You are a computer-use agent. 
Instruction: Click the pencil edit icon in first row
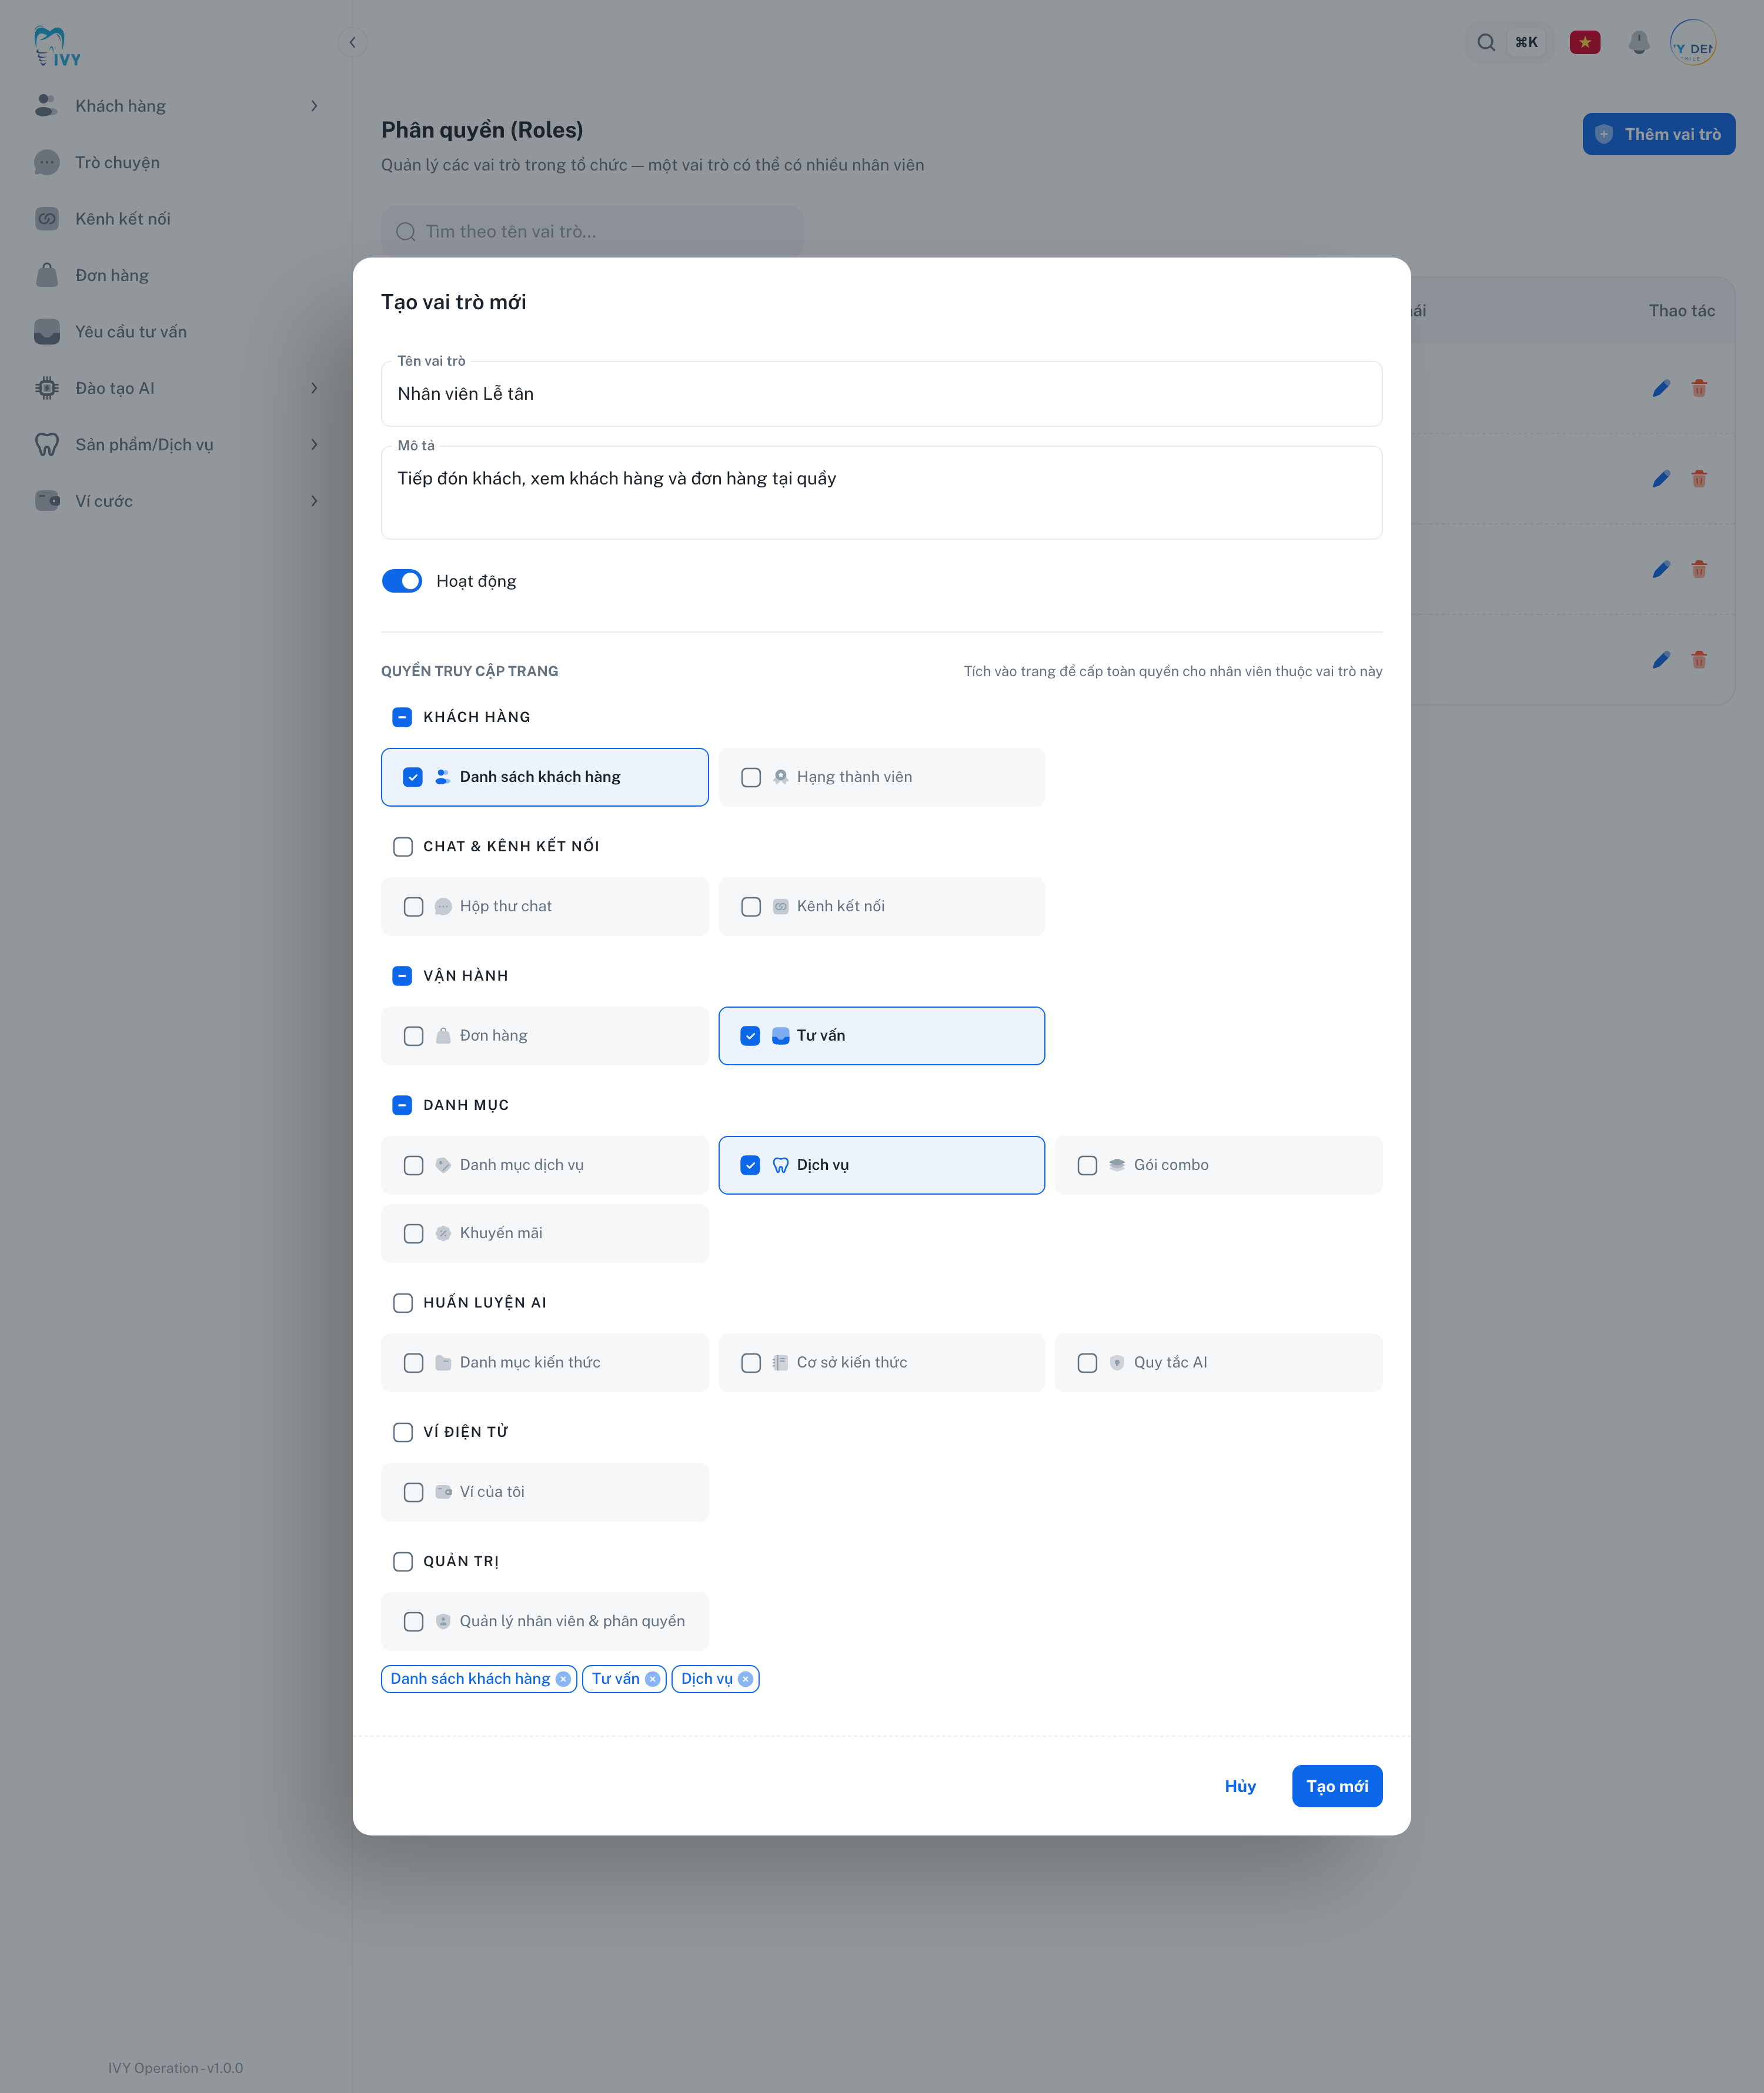click(x=1661, y=388)
